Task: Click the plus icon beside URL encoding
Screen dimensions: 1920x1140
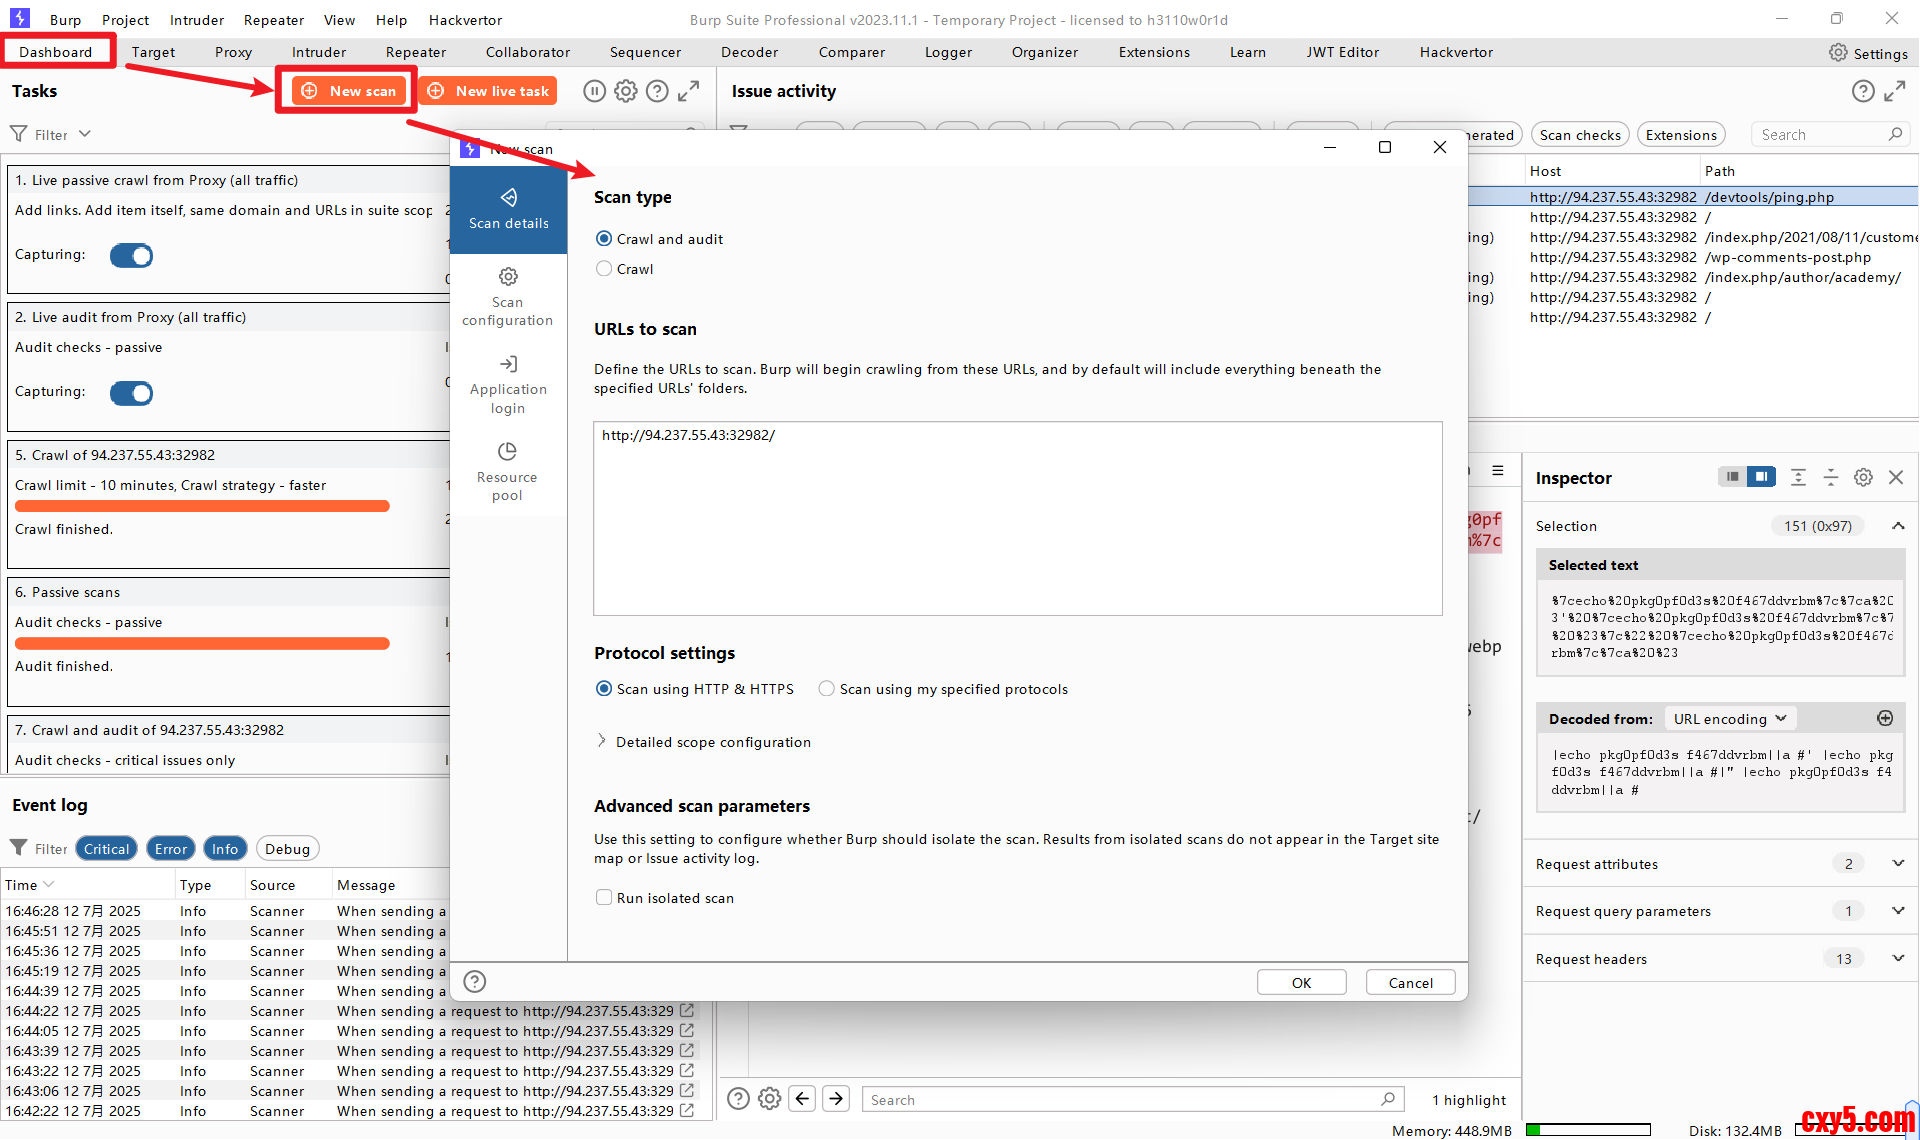Action: point(1885,718)
